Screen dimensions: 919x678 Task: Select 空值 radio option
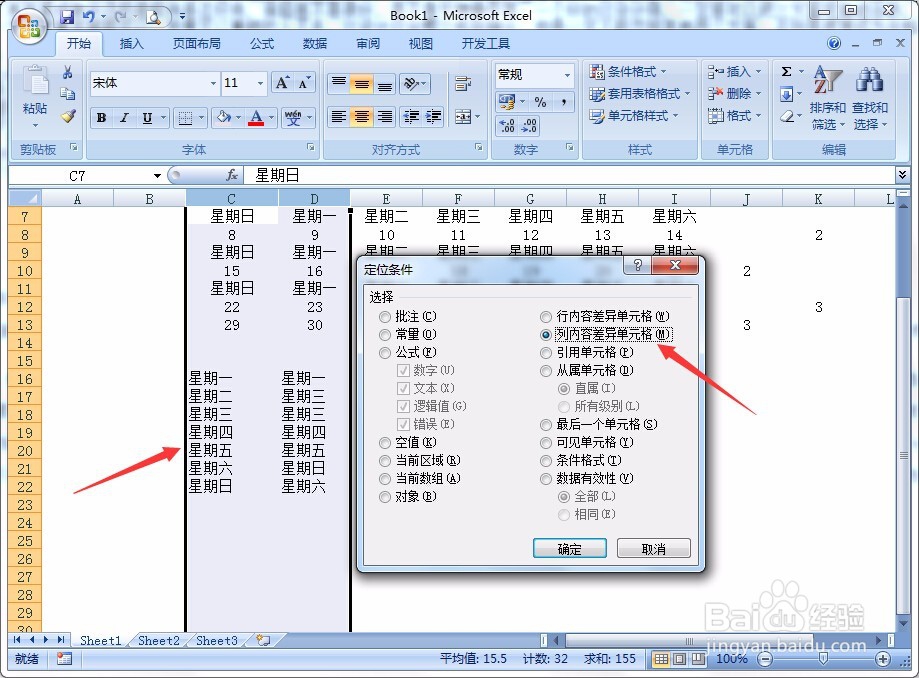[384, 443]
